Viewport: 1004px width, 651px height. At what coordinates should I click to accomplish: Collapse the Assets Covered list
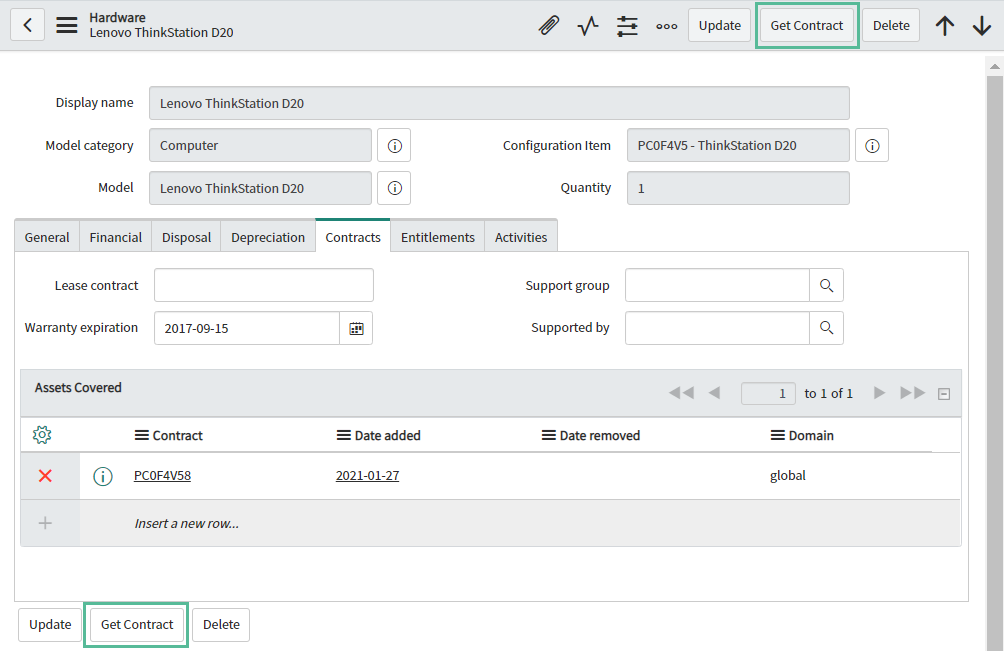(944, 394)
